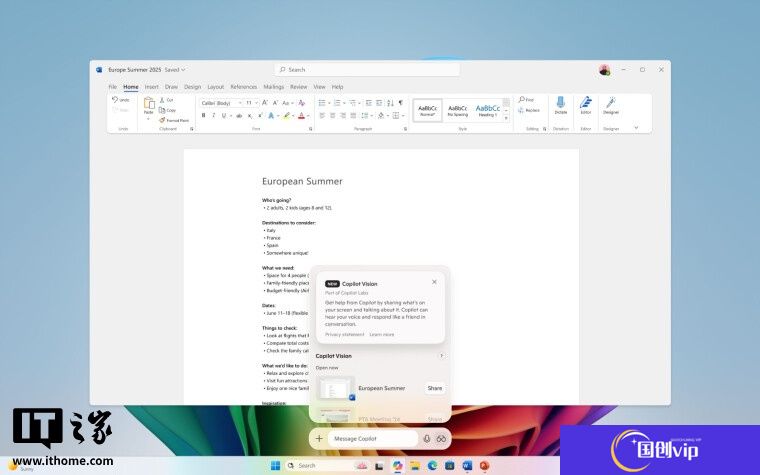Viewport: 760px width, 475px height.
Task: Switch to the Design tab
Action: (x=192, y=87)
